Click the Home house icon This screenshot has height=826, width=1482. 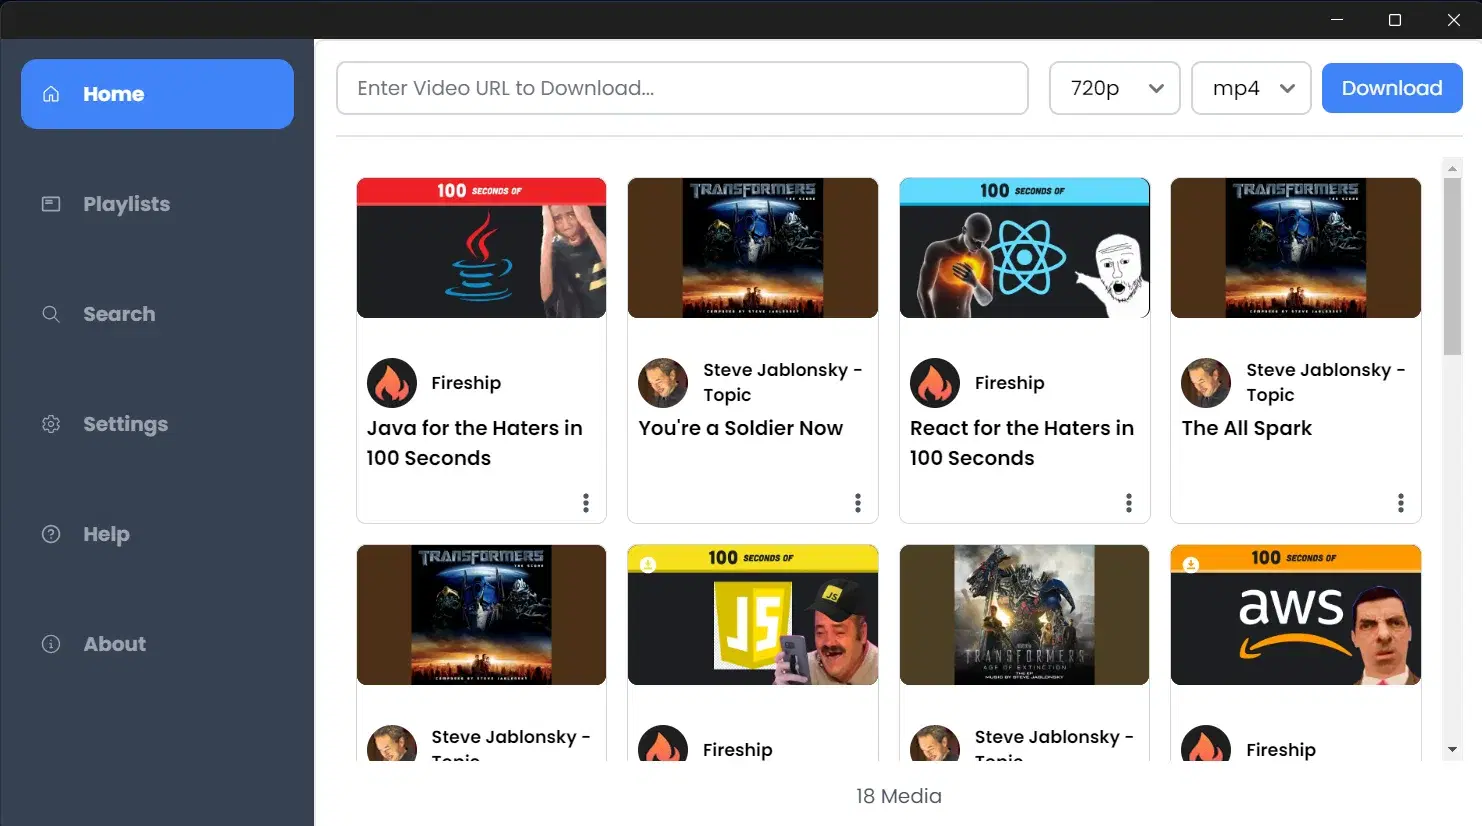click(51, 94)
